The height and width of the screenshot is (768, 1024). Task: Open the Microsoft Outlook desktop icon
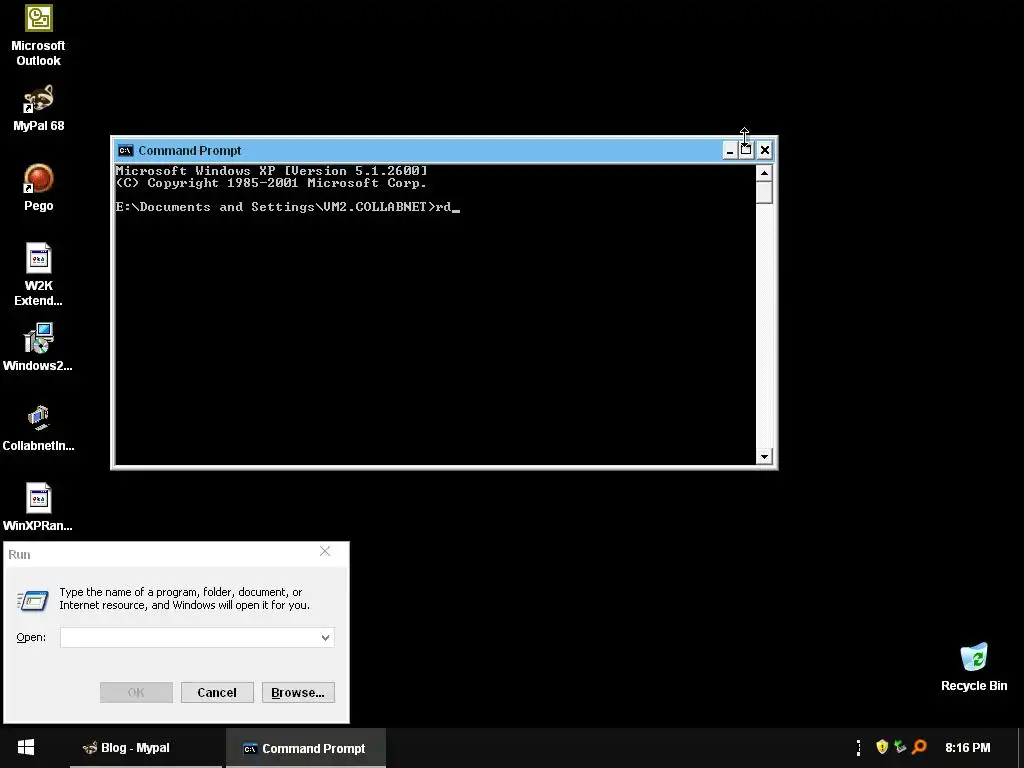tap(39, 36)
